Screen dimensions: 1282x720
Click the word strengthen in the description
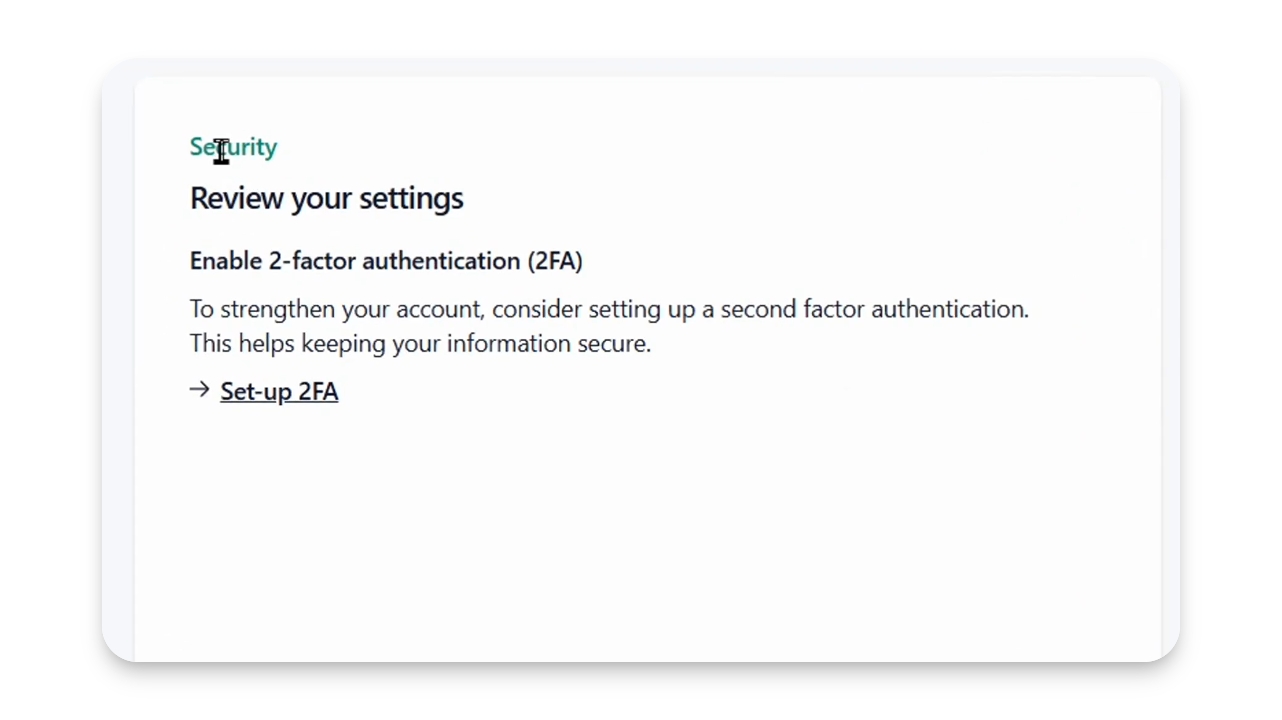[278, 309]
